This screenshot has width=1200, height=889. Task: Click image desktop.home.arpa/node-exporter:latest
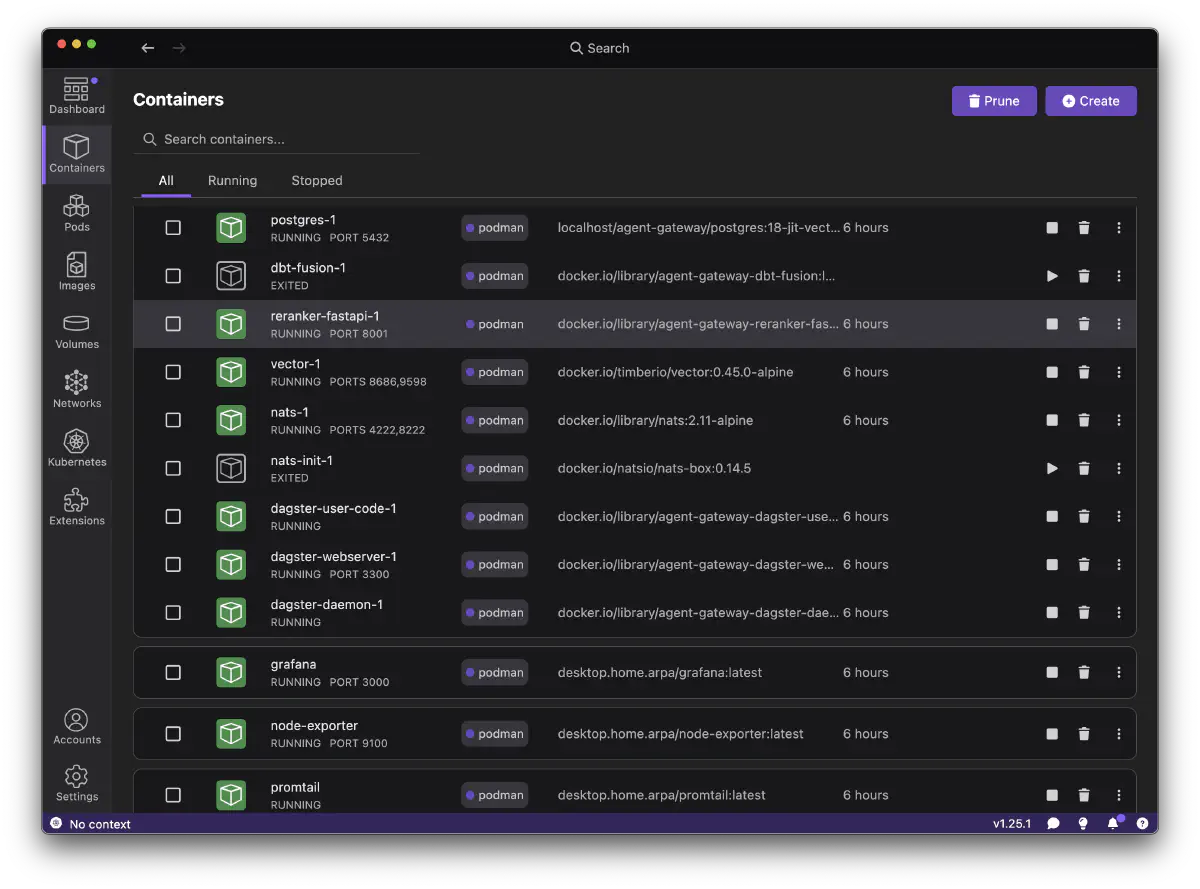(x=680, y=734)
